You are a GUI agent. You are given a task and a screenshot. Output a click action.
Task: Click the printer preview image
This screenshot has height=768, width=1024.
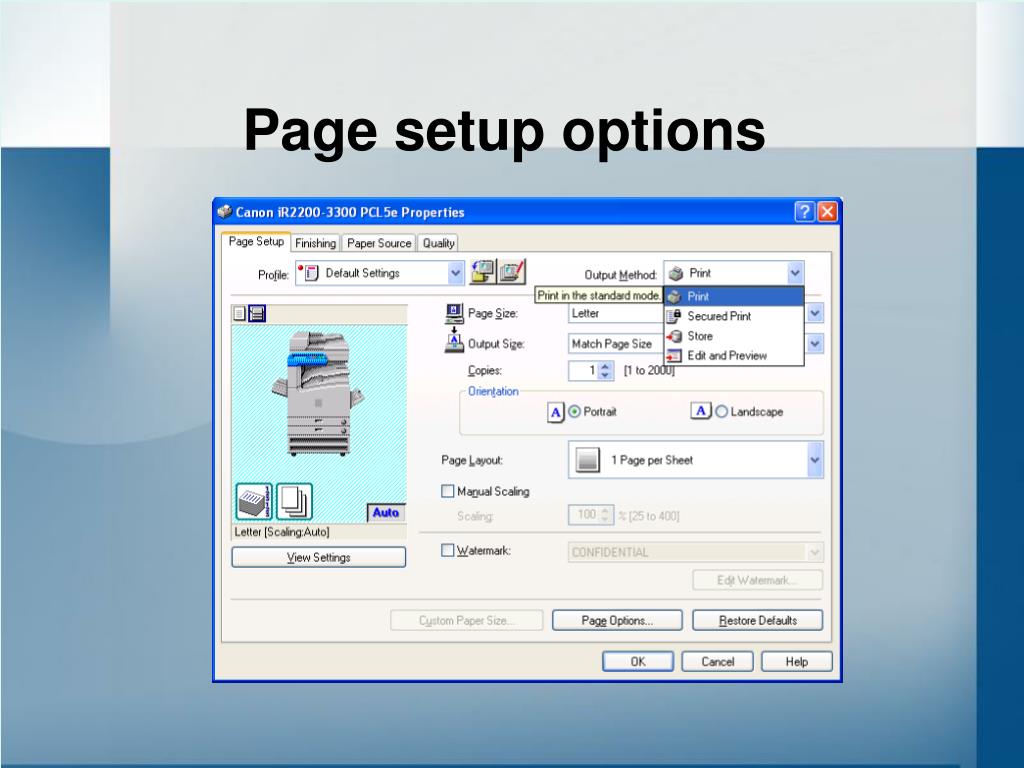(318, 393)
